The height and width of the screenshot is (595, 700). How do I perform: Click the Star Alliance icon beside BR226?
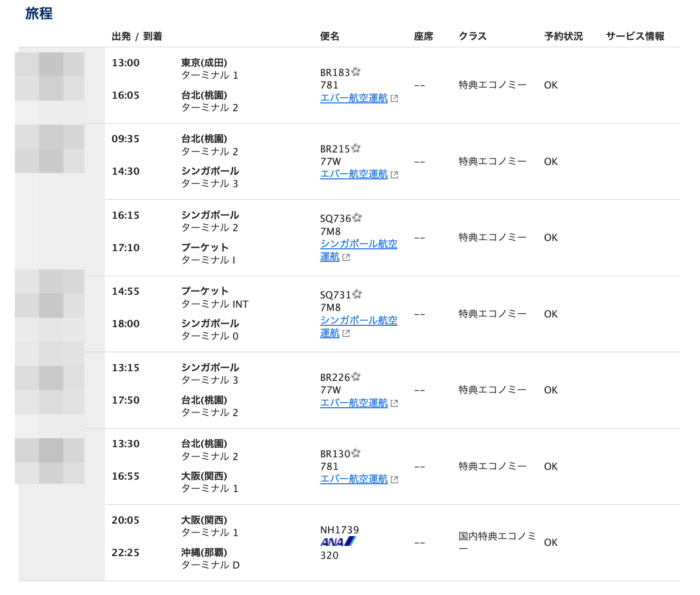(x=356, y=377)
